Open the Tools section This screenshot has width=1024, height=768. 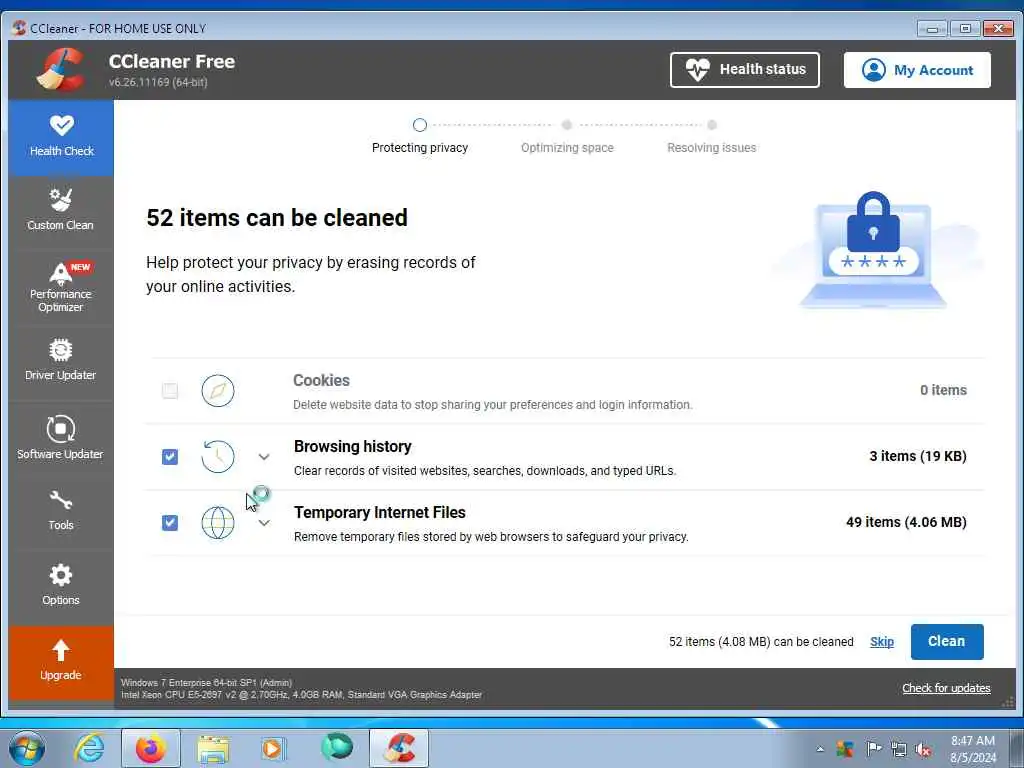61,511
